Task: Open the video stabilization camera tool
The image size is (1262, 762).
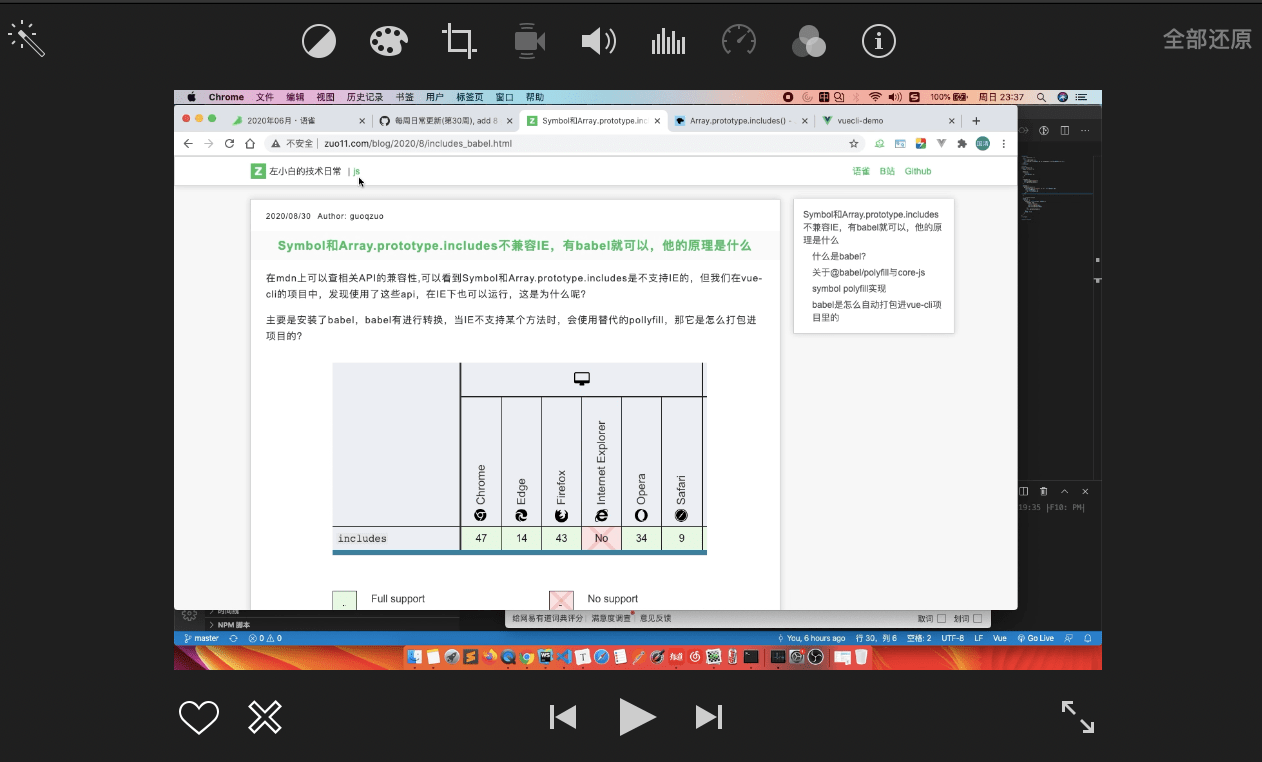Action: (529, 41)
